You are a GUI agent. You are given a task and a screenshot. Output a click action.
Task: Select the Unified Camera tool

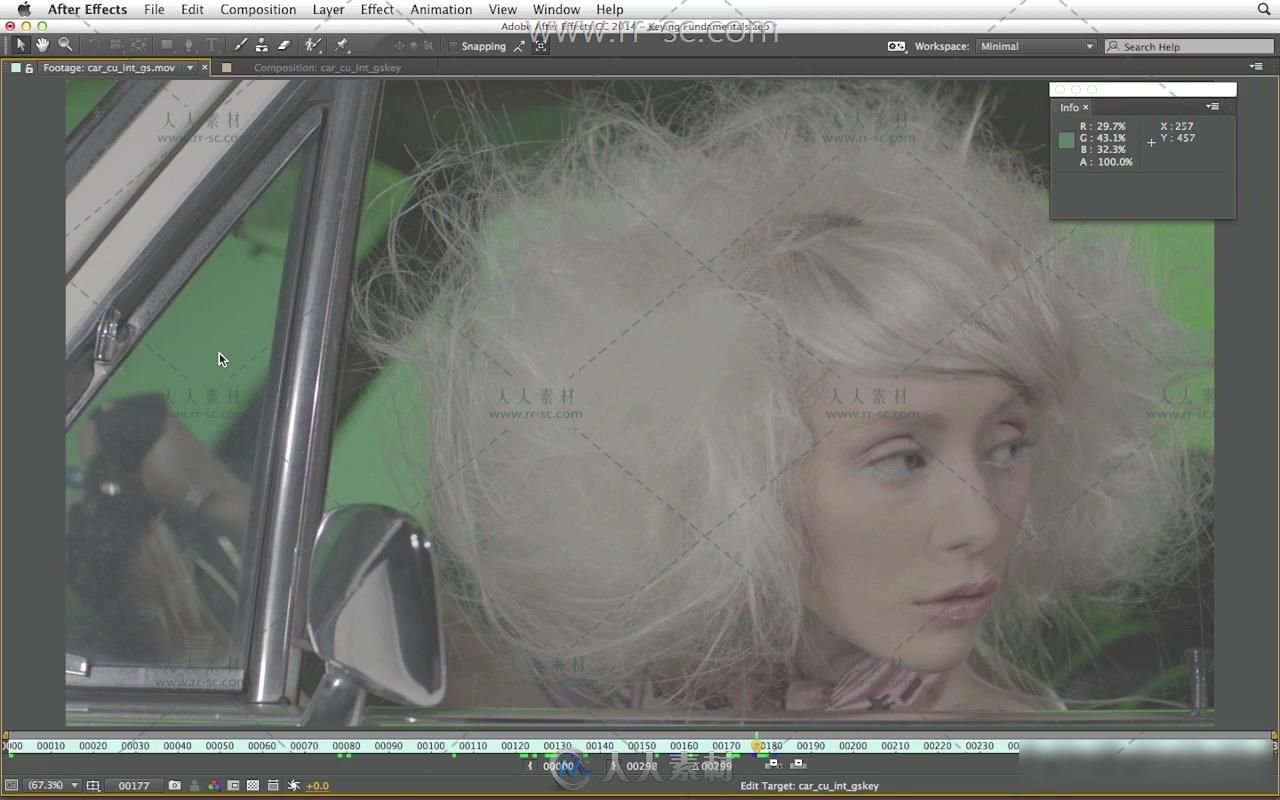116,45
